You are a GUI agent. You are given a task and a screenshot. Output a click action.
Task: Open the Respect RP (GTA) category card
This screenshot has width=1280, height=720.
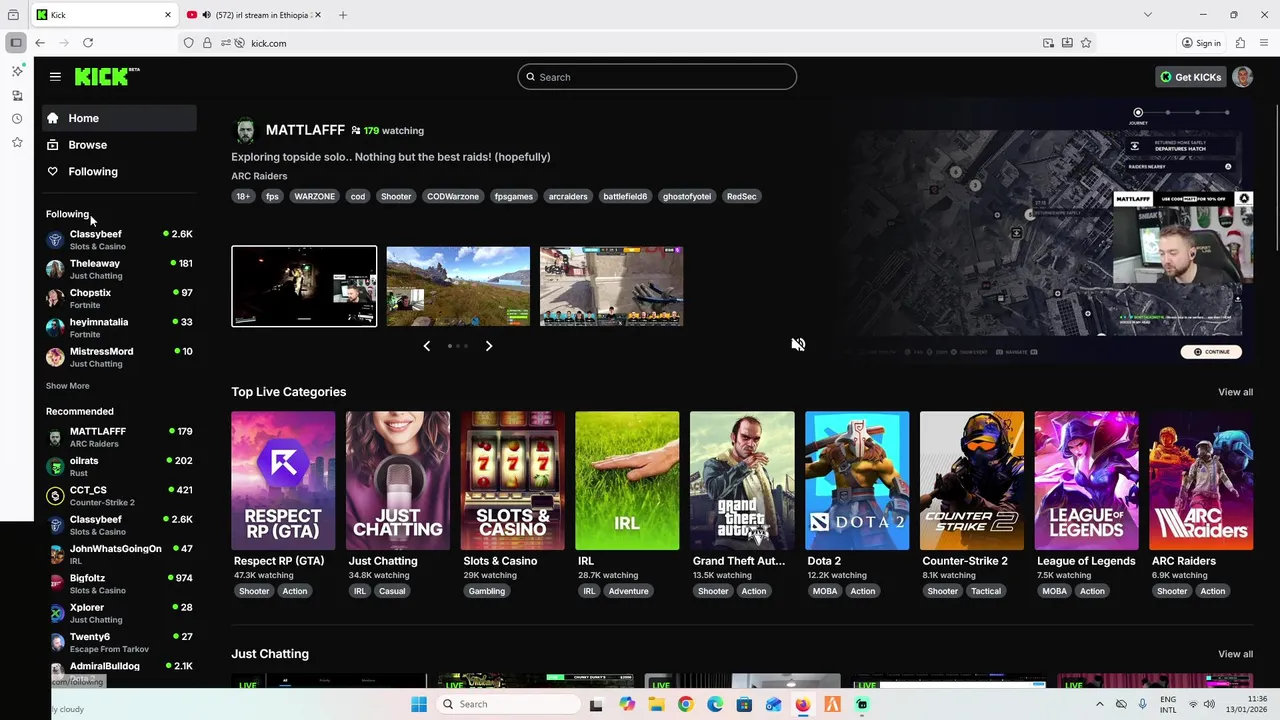pyautogui.click(x=283, y=481)
